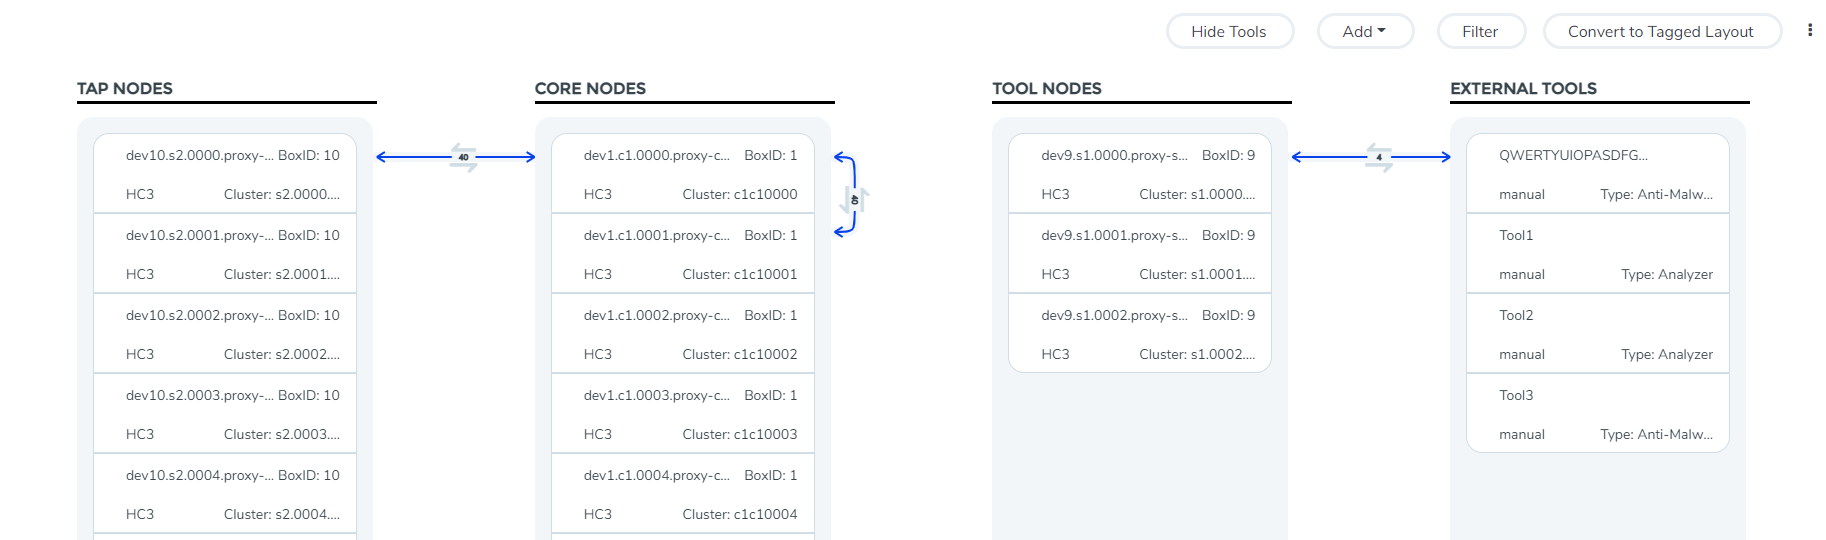Select the dev10.s2.0000 tap node card
Viewport: 1826px width, 540px height.
225,174
